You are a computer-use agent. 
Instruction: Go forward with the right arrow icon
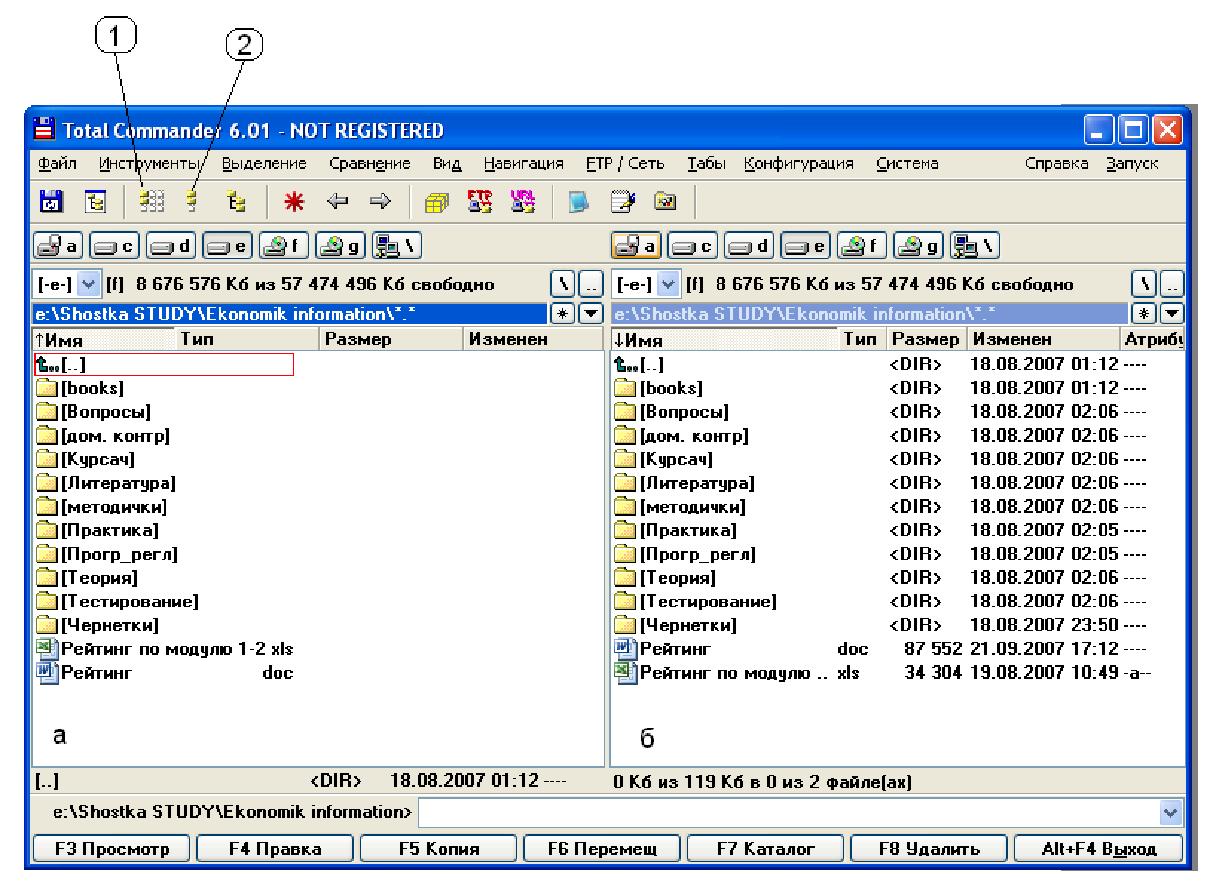pos(379,199)
